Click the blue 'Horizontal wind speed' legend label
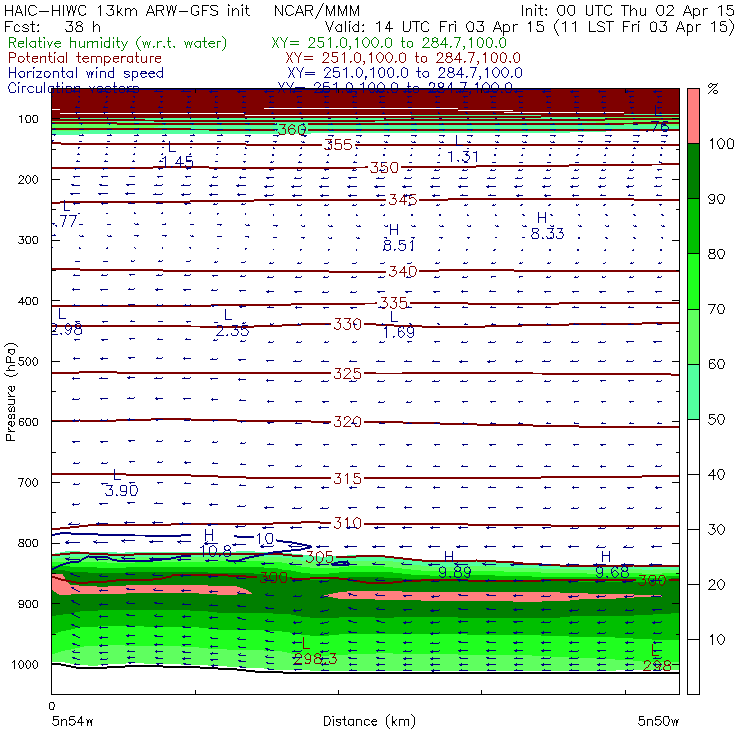 click(86, 73)
